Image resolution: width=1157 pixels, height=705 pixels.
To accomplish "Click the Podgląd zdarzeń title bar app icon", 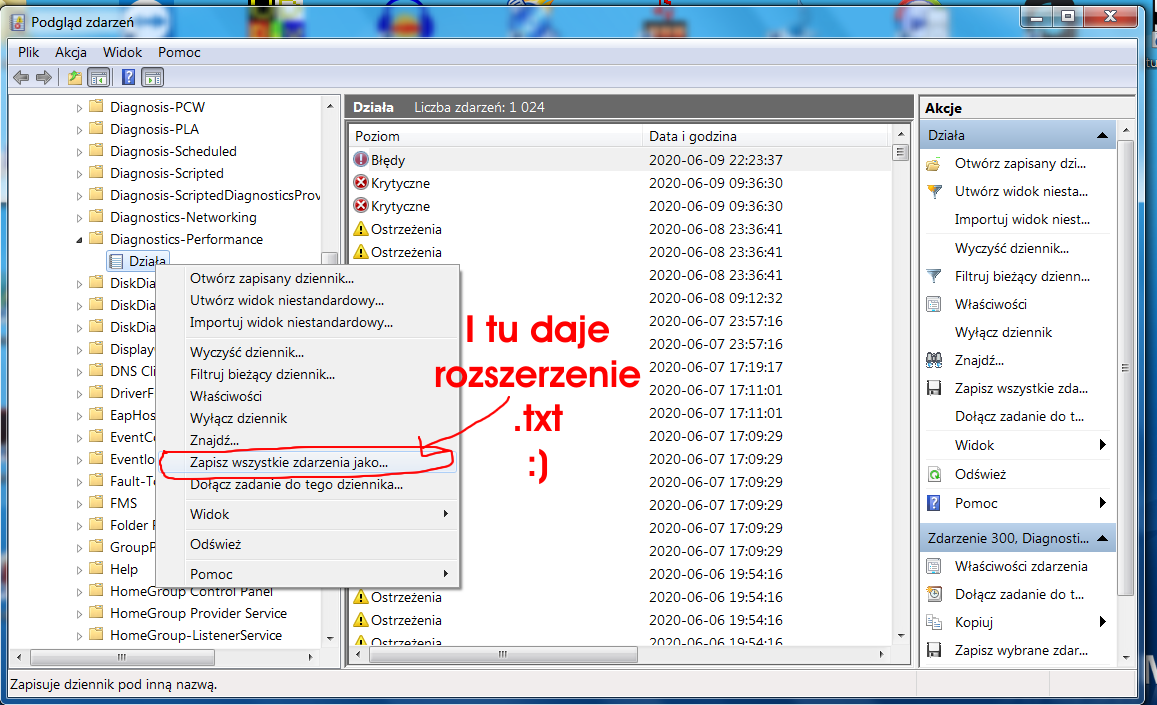I will point(18,22).
